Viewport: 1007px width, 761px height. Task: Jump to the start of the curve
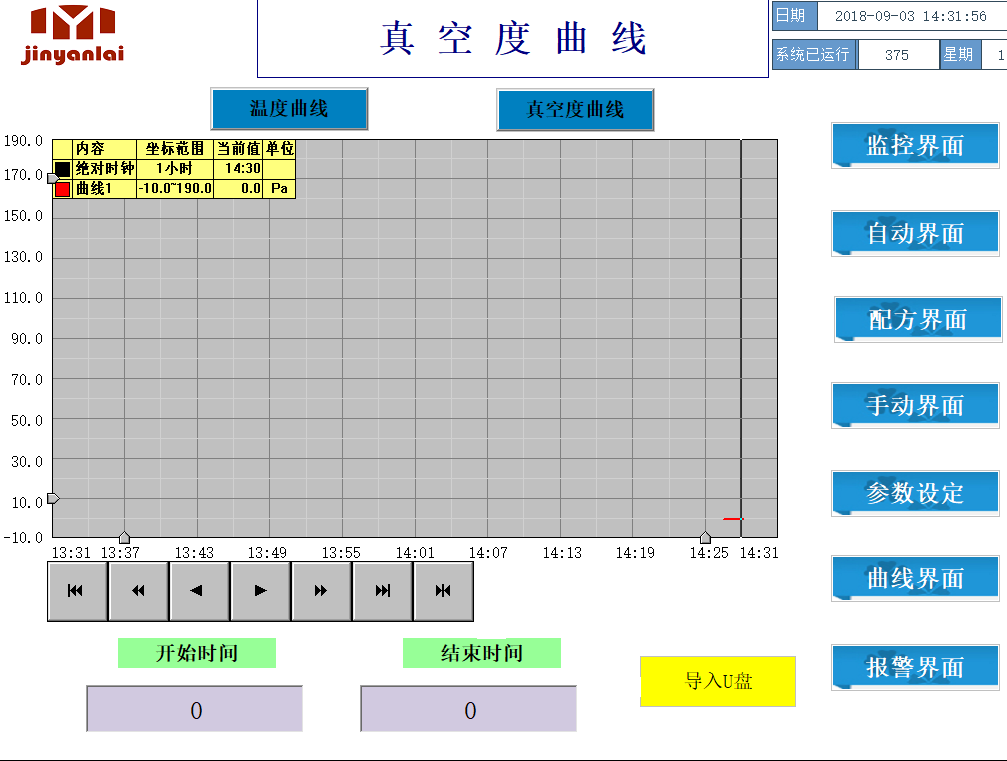pos(77,591)
